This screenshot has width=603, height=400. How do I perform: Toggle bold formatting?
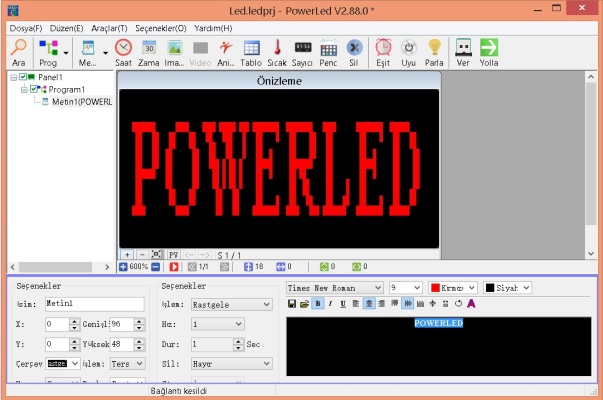coord(318,304)
